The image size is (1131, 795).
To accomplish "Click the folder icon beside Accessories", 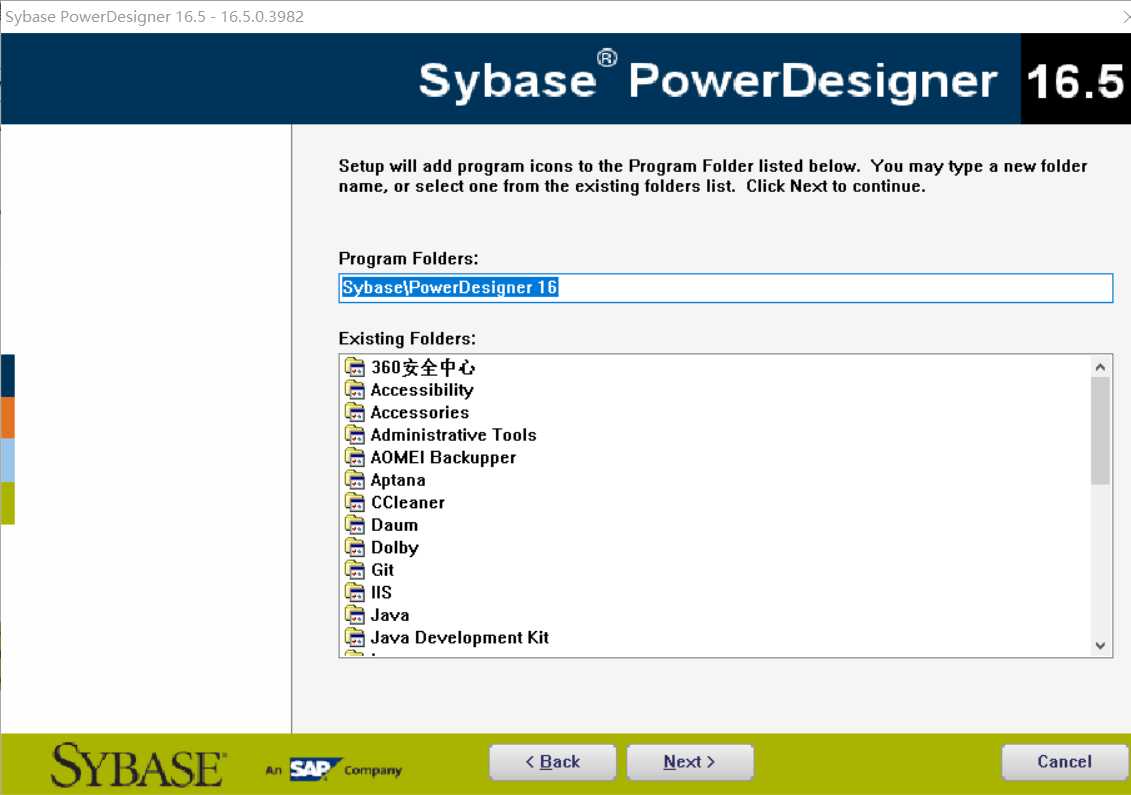I will [354, 412].
